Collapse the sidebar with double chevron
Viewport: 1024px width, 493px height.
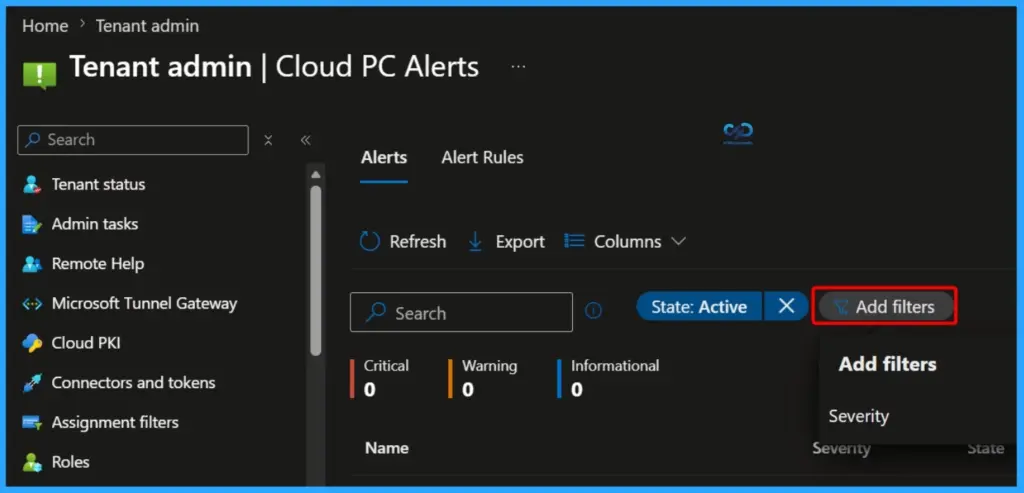coord(305,140)
